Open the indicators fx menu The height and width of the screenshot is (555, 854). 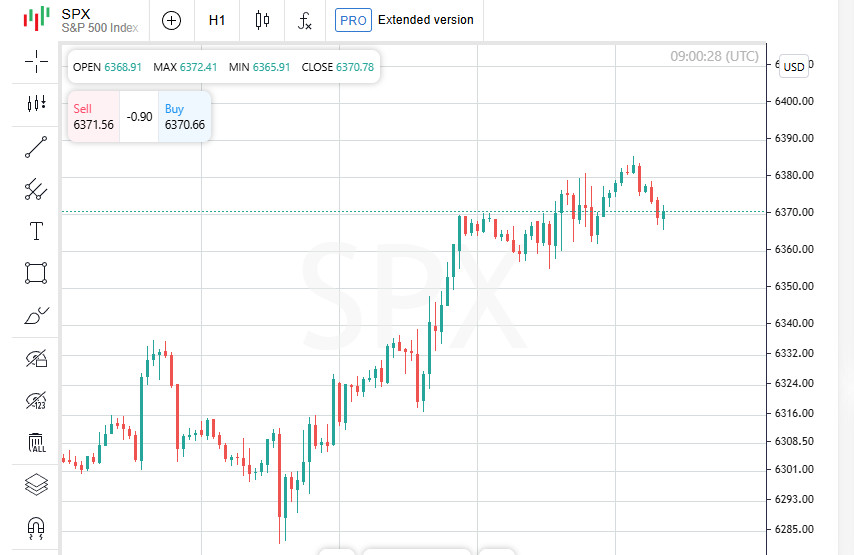[x=304, y=21]
